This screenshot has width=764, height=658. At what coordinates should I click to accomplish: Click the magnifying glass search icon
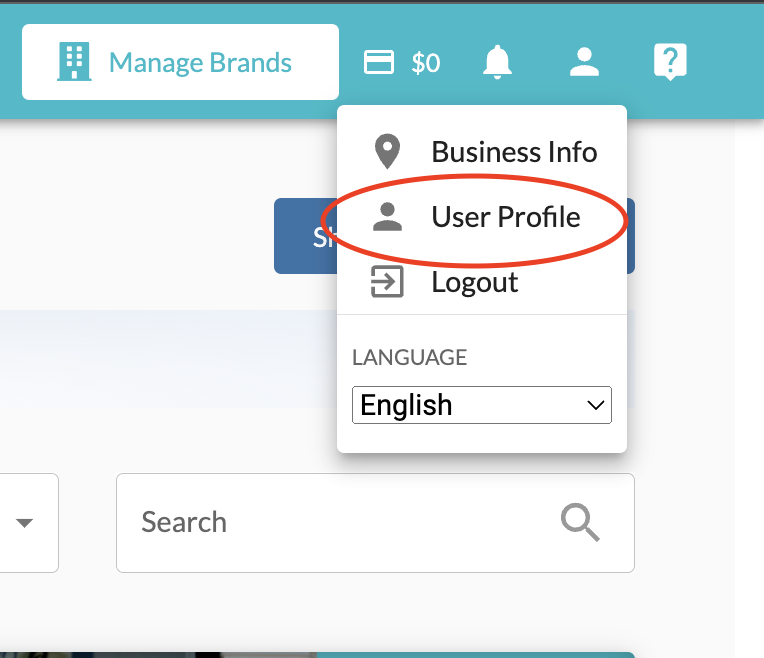click(580, 522)
